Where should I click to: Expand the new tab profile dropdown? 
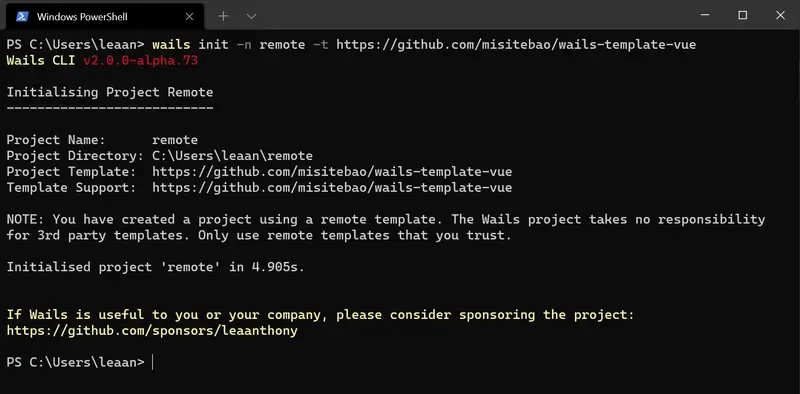[x=251, y=16]
